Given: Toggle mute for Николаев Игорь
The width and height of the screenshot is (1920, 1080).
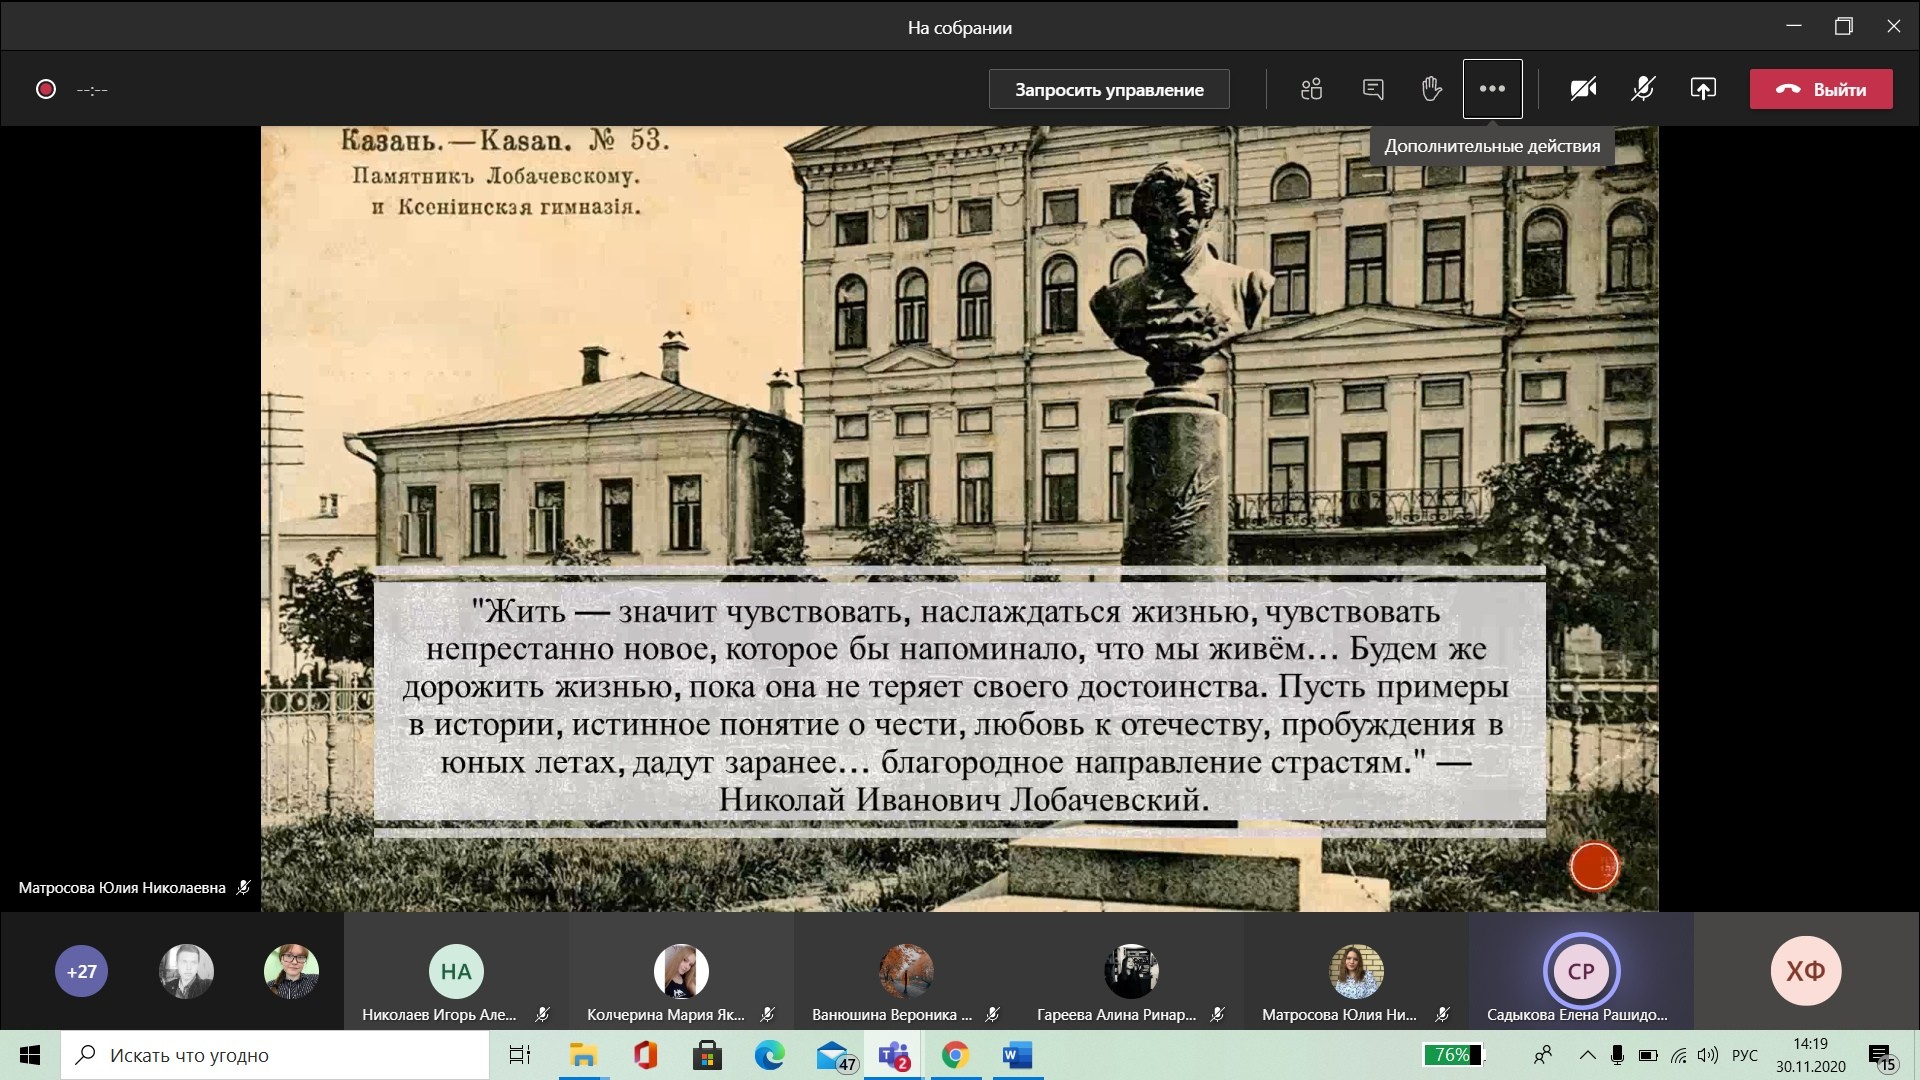Looking at the screenshot, I should click(543, 1014).
